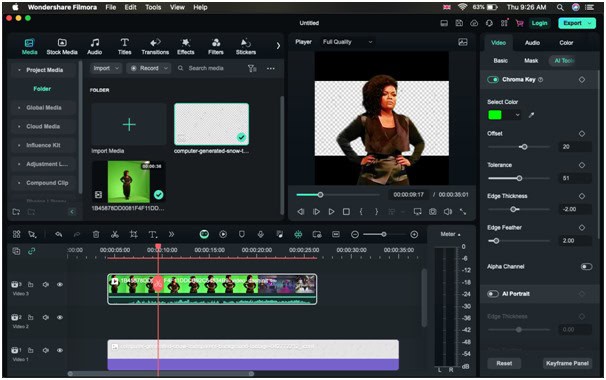Open the preview display settings image icon

pyautogui.click(x=463, y=42)
